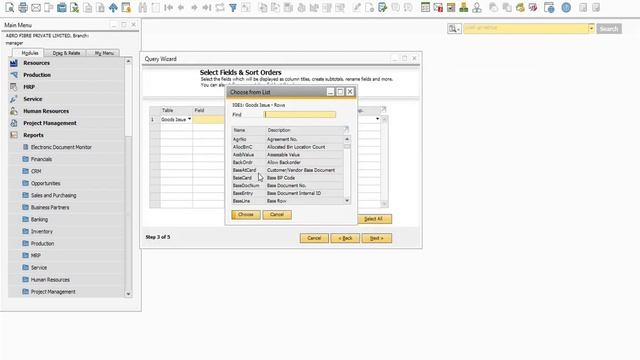This screenshot has height=360, width=640.
Task: Click Next in the Query Wizard
Action: (x=376, y=238)
